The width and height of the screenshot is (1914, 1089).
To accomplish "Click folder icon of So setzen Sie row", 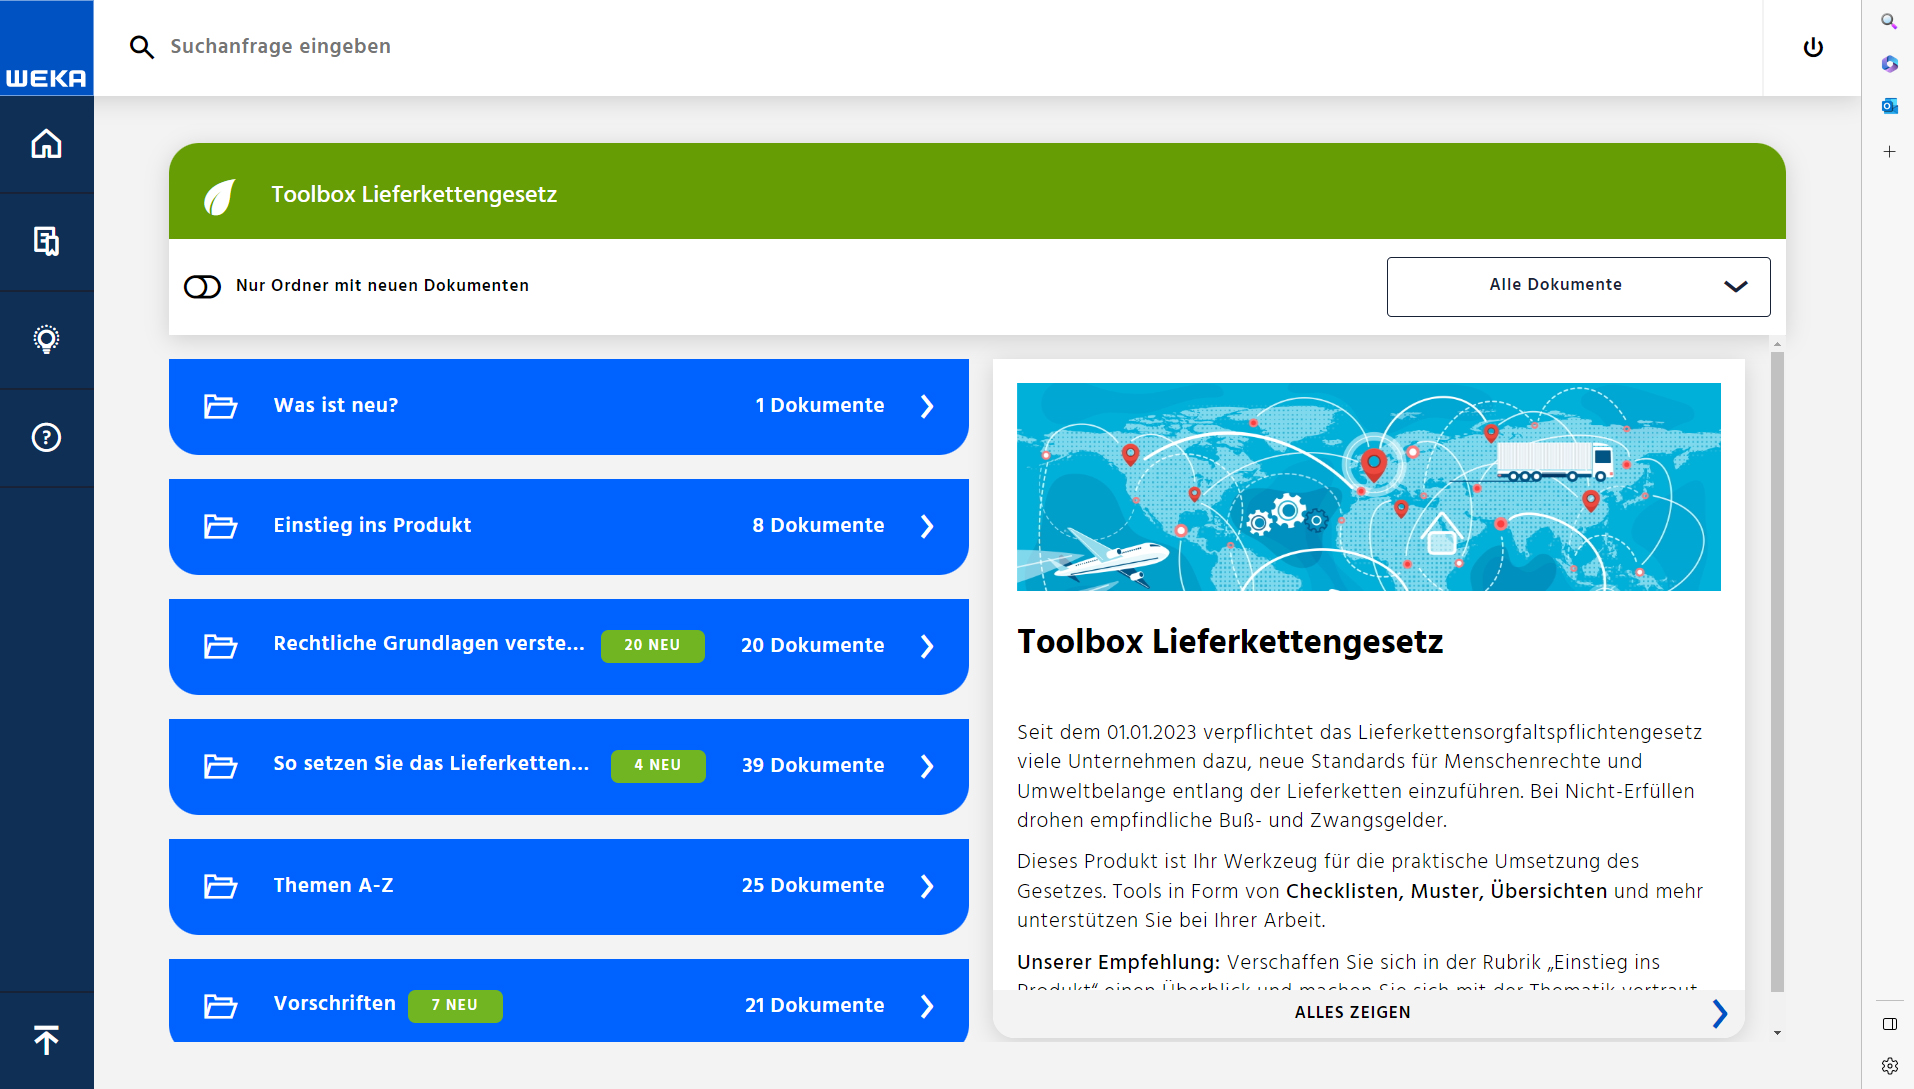I will [220, 766].
